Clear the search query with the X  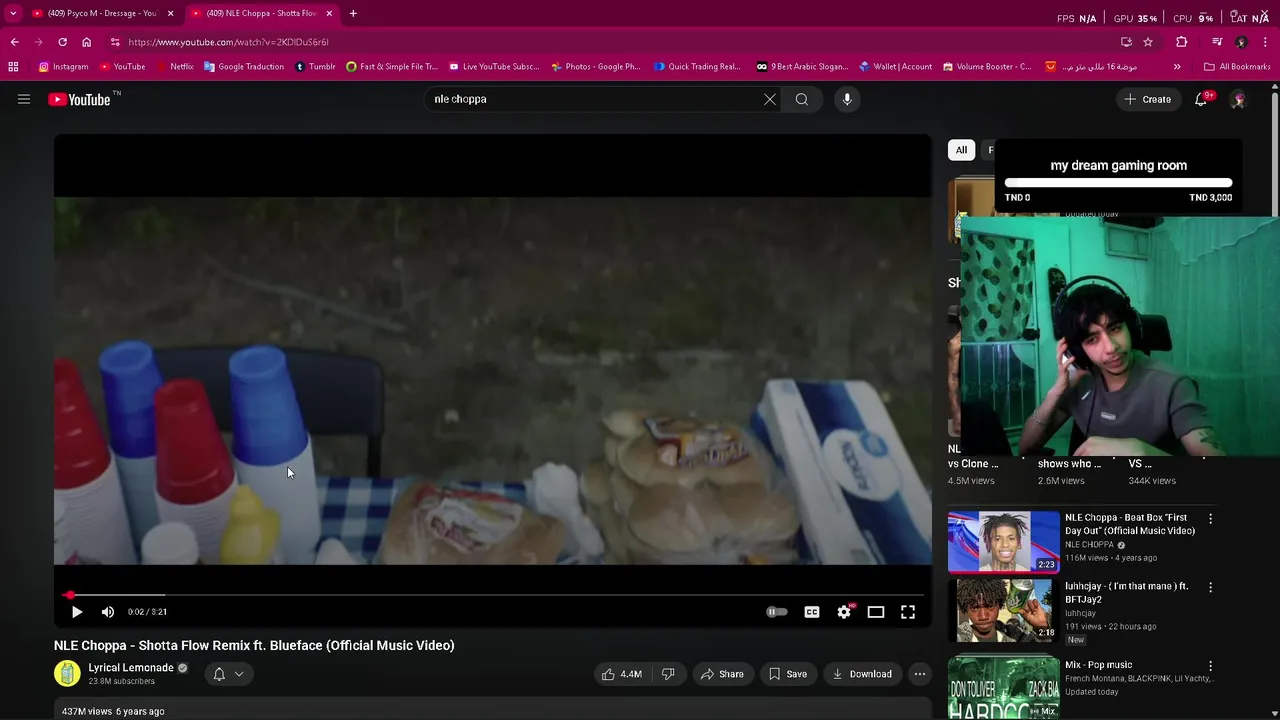(770, 99)
